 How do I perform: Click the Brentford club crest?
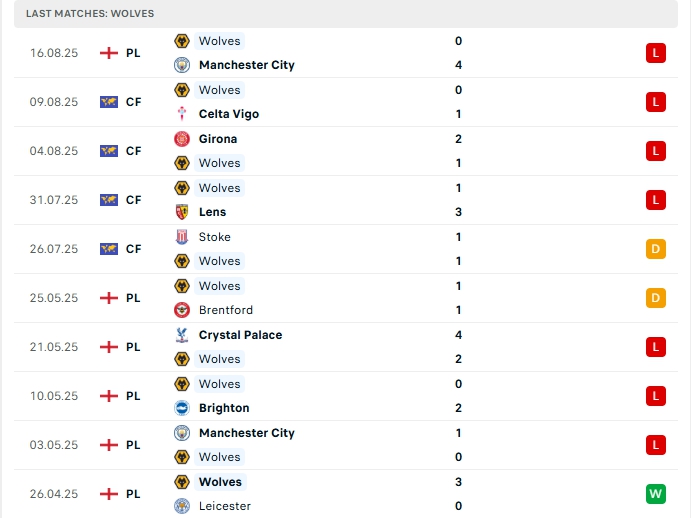(x=182, y=310)
